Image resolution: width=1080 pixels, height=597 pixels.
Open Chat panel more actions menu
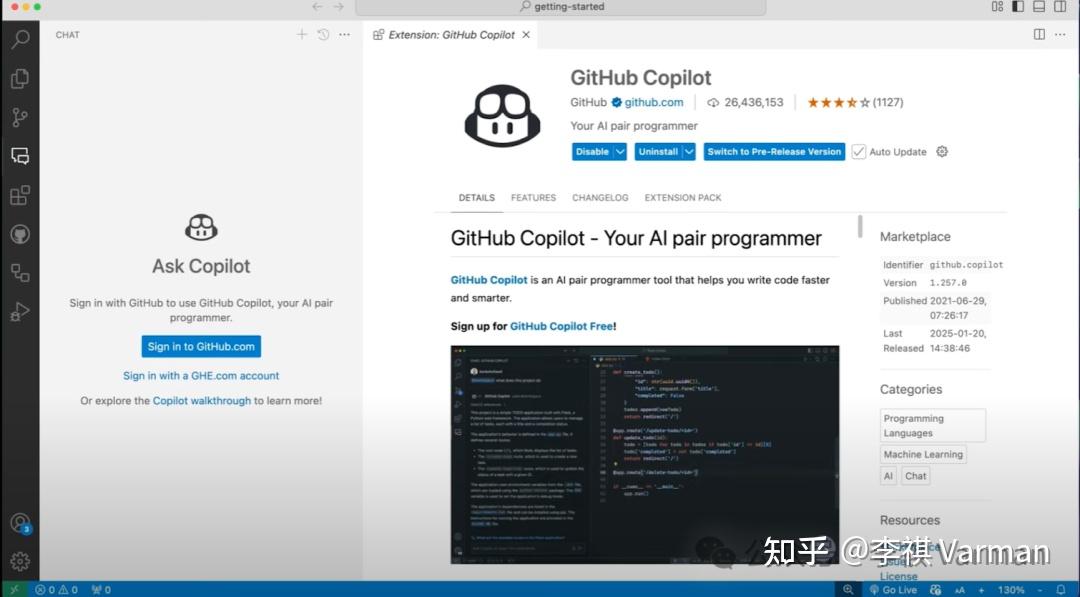pyautogui.click(x=344, y=34)
